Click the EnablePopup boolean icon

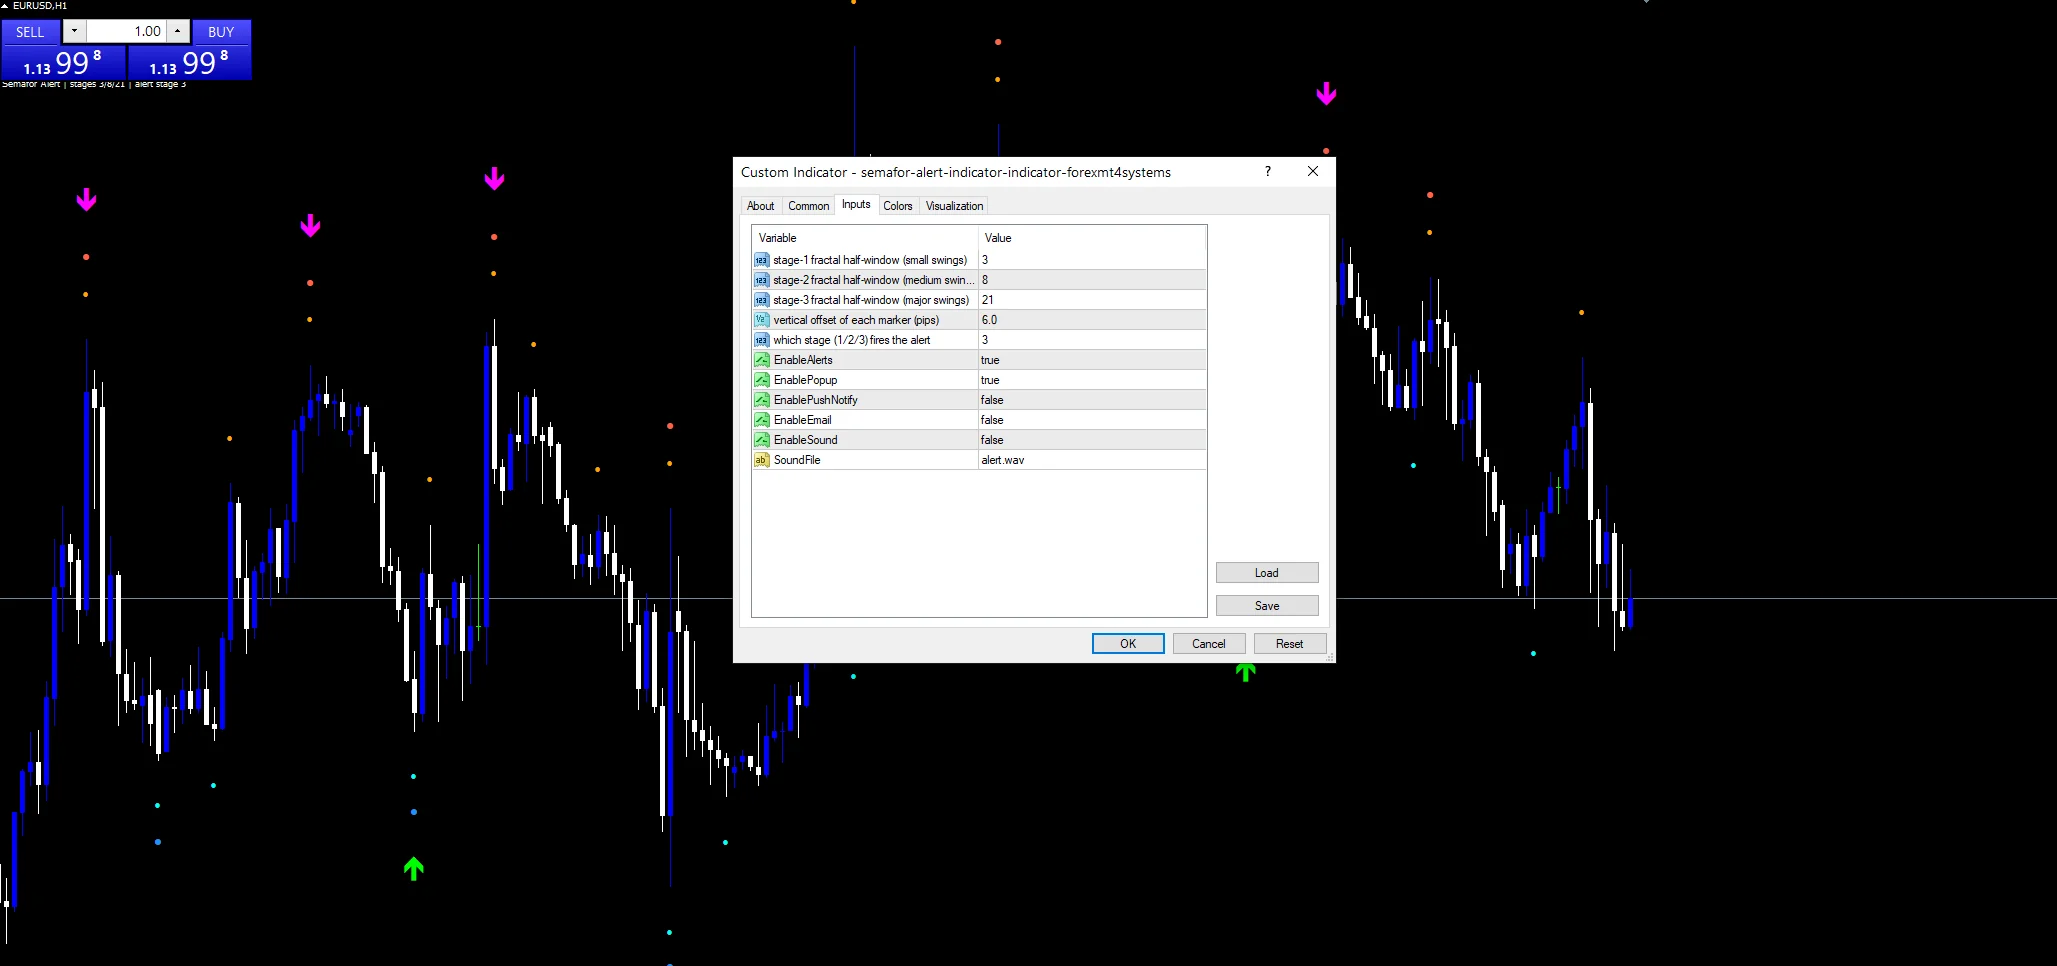point(762,380)
